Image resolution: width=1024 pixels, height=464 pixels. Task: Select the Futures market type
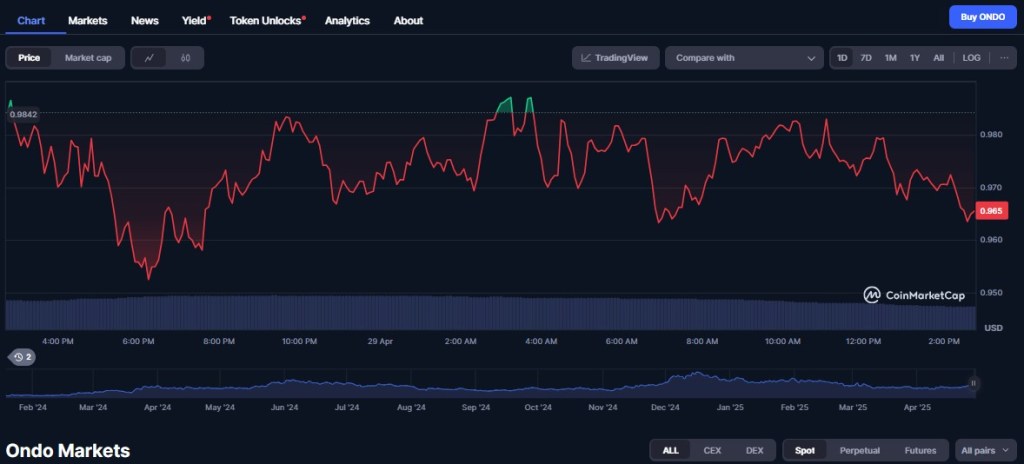tap(920, 450)
